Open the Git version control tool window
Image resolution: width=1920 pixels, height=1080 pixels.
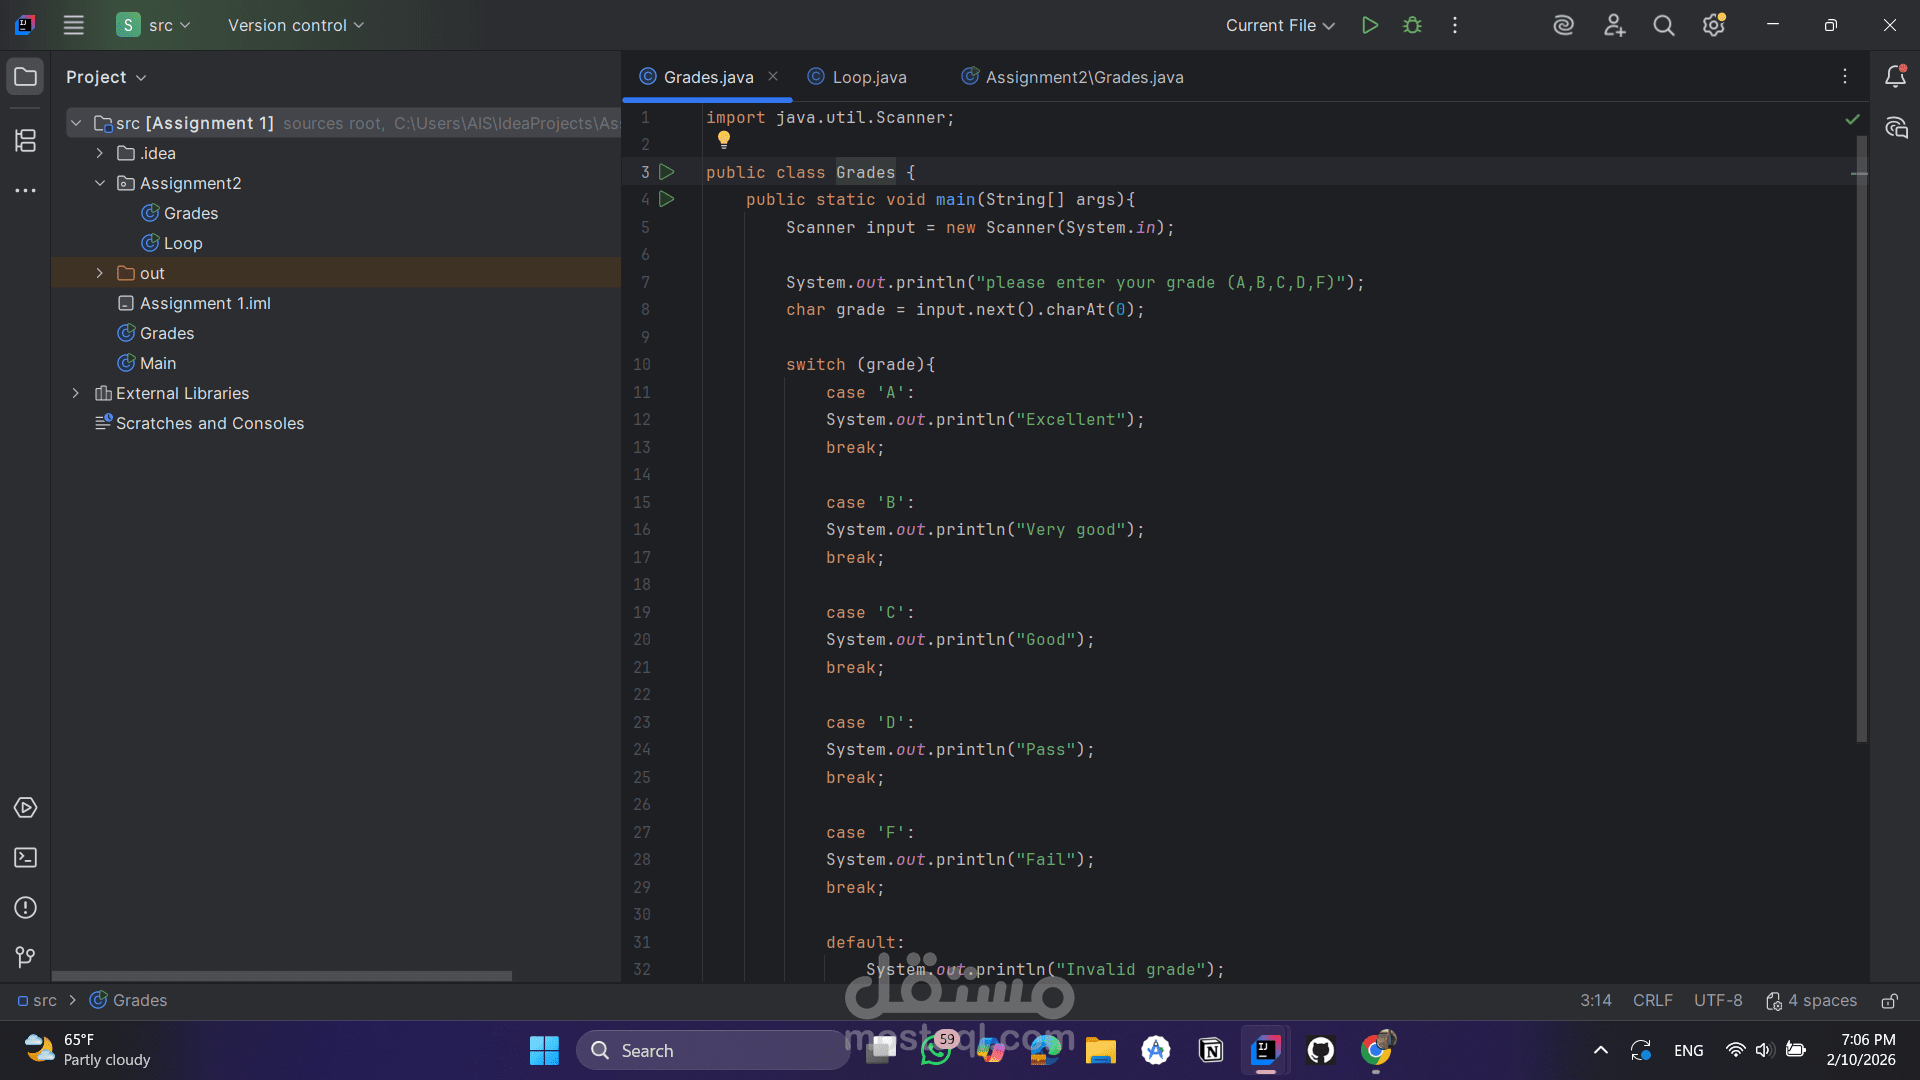(26, 957)
